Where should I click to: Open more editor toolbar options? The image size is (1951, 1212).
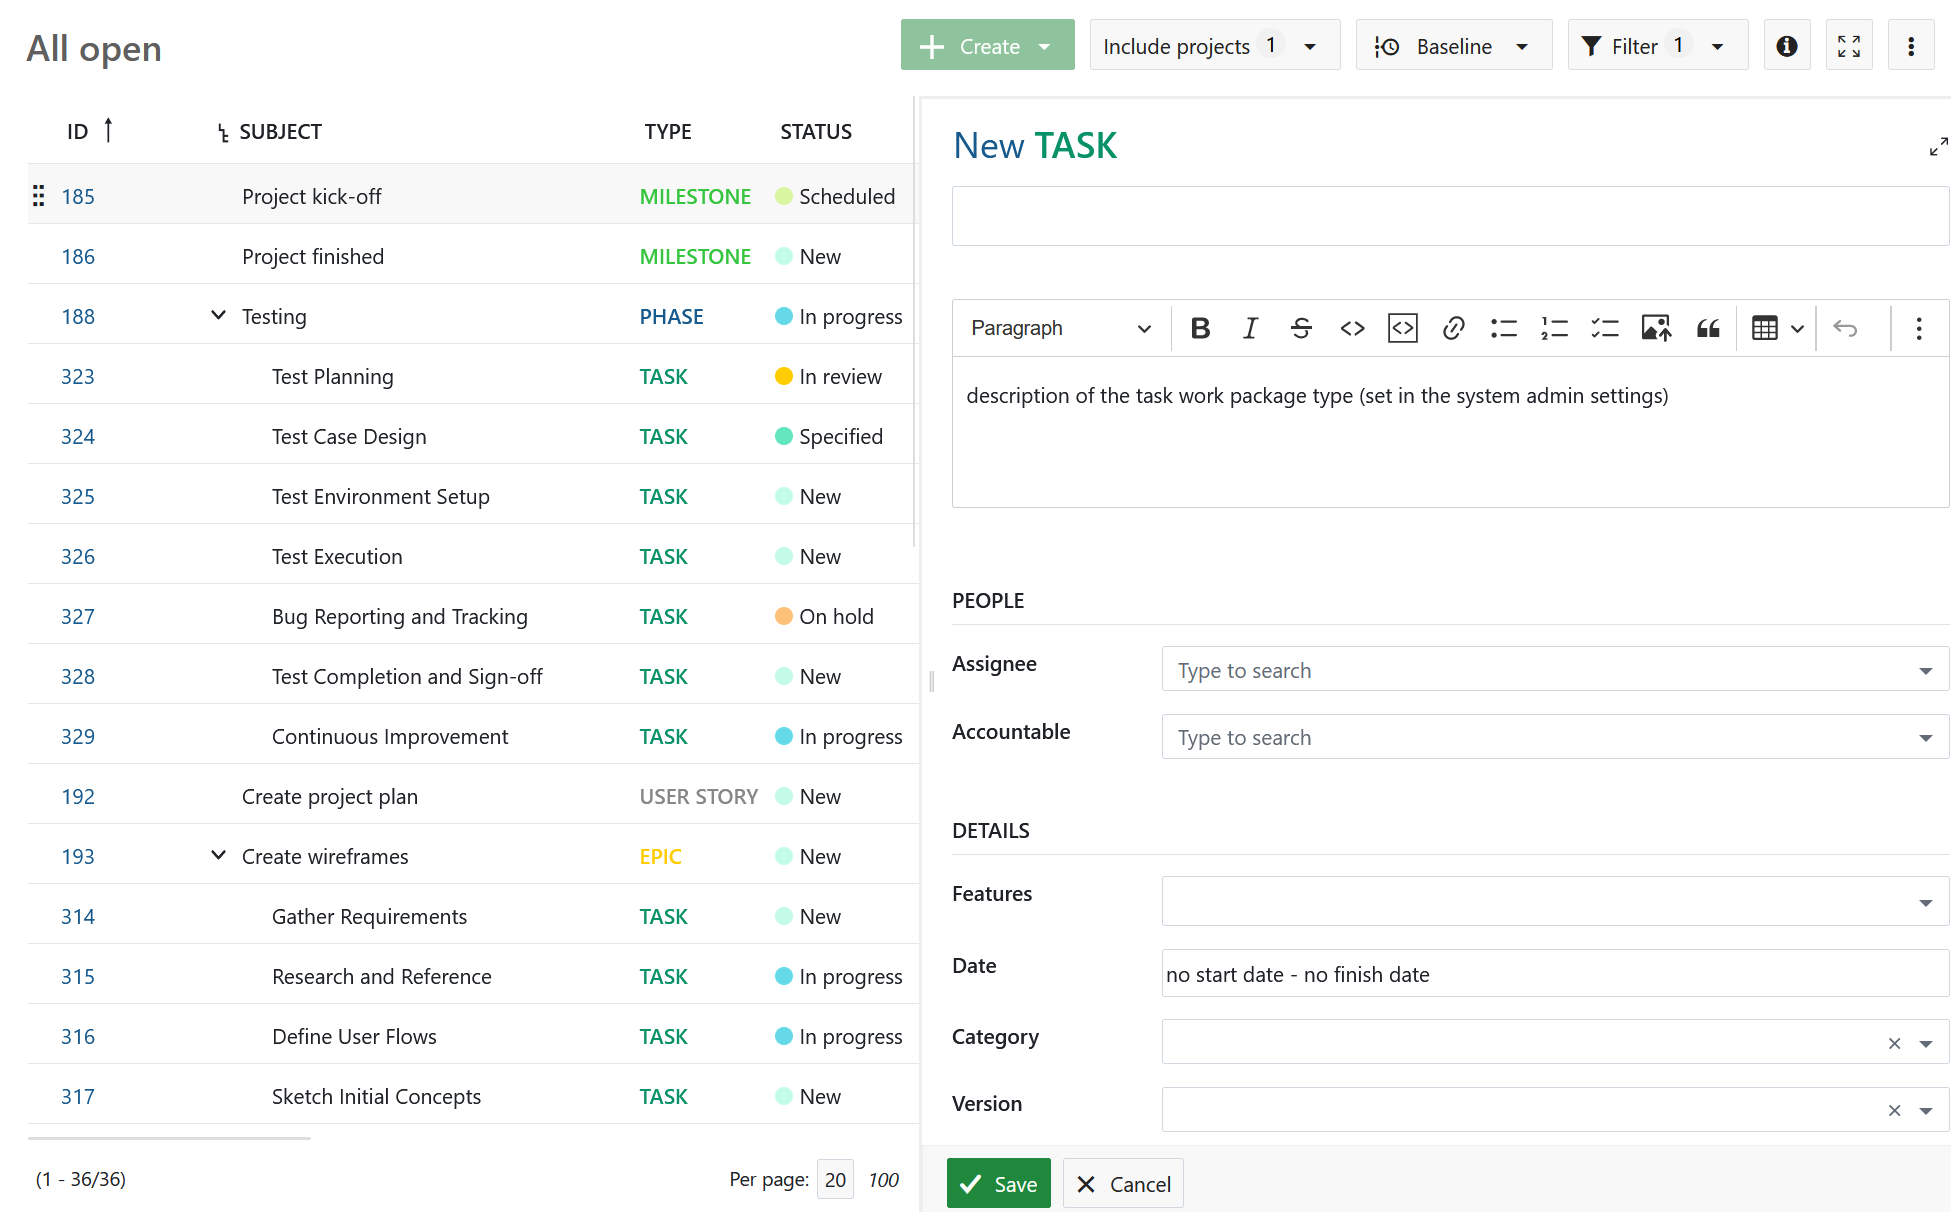click(1919, 328)
